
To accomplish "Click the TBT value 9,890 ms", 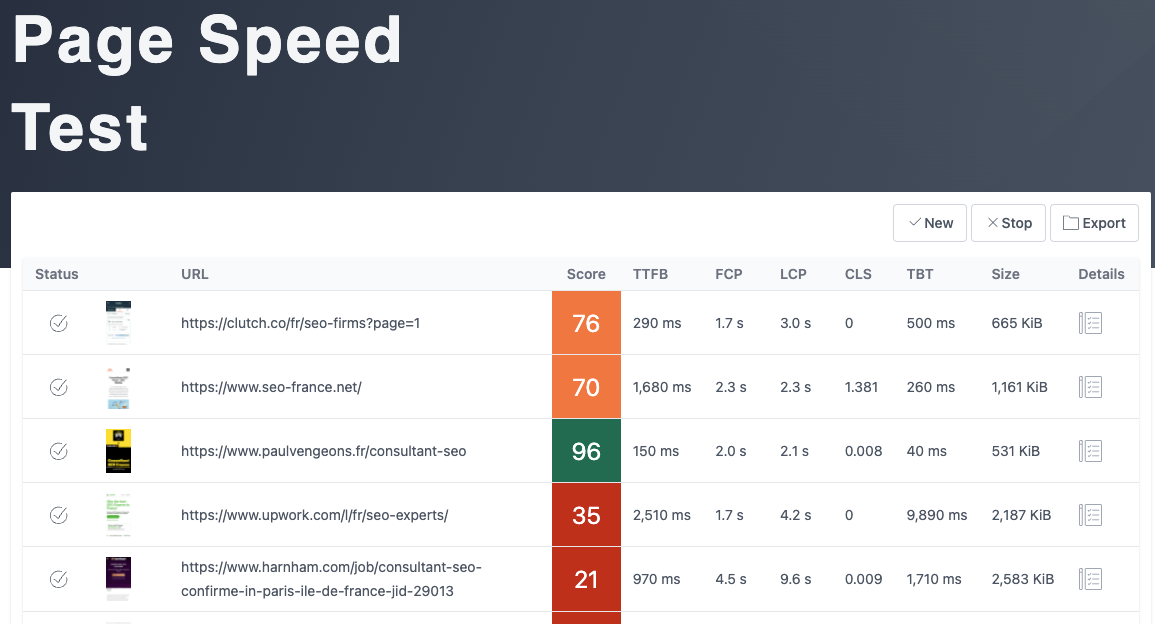I will tap(937, 515).
